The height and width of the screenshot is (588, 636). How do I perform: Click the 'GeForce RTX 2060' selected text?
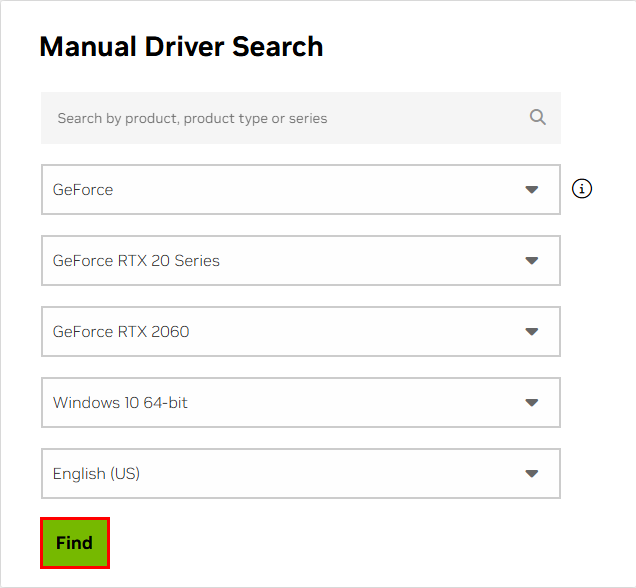click(121, 332)
